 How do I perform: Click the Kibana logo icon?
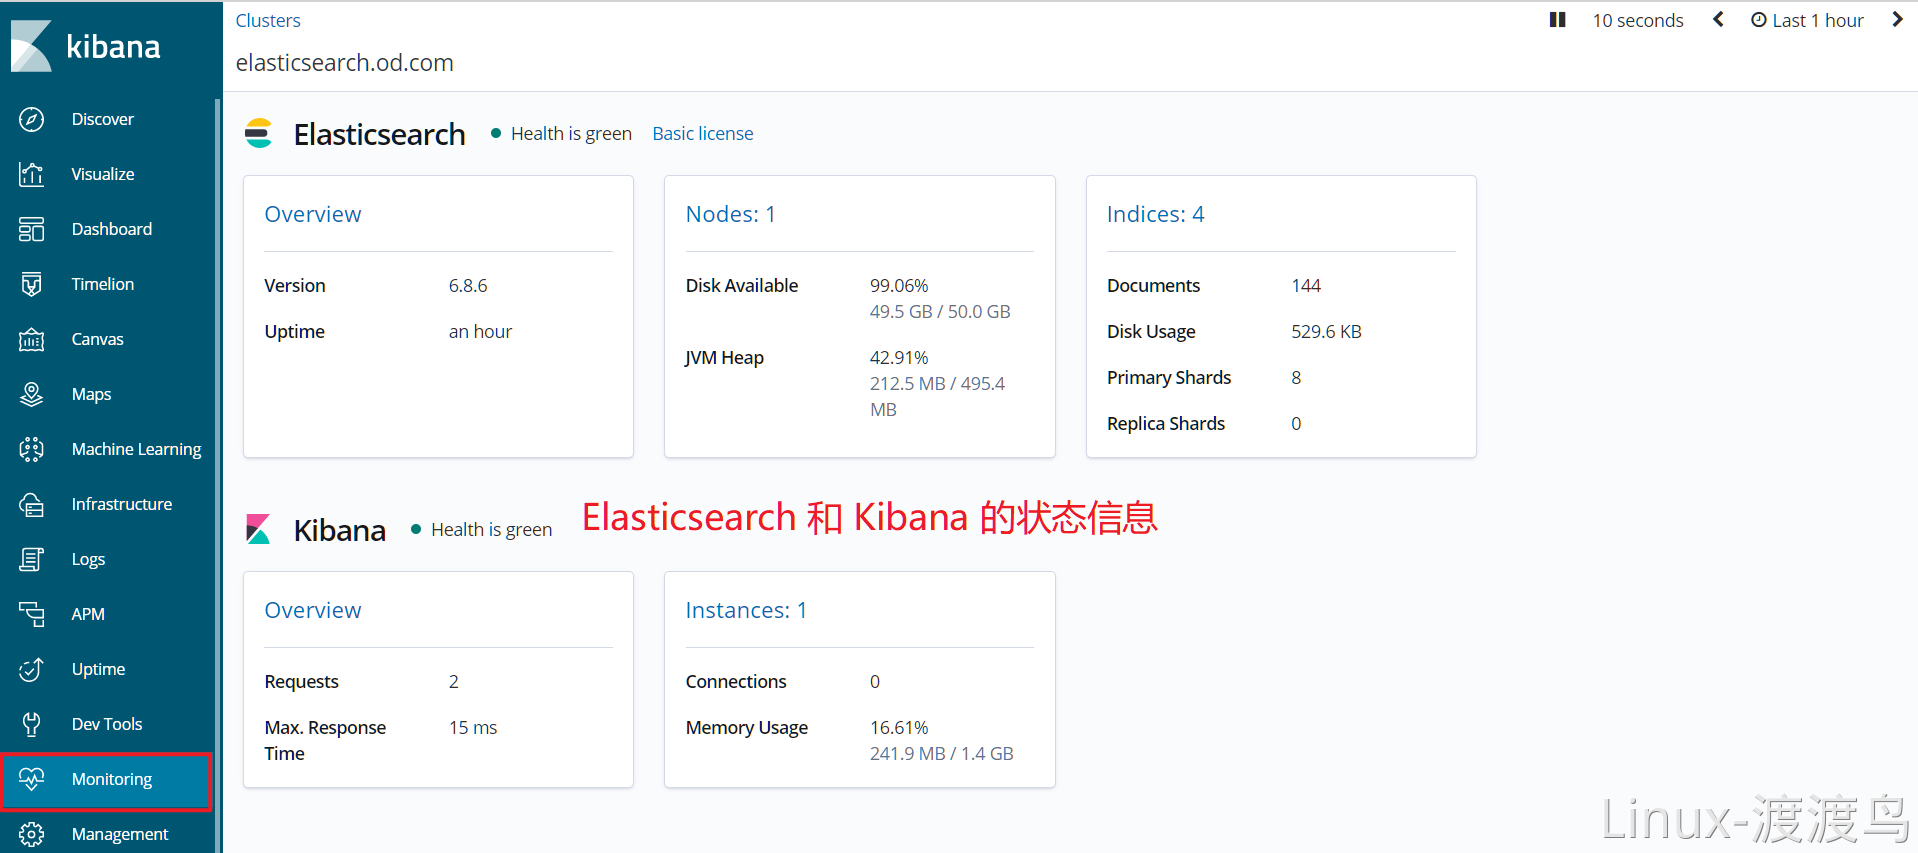pyautogui.click(x=31, y=46)
